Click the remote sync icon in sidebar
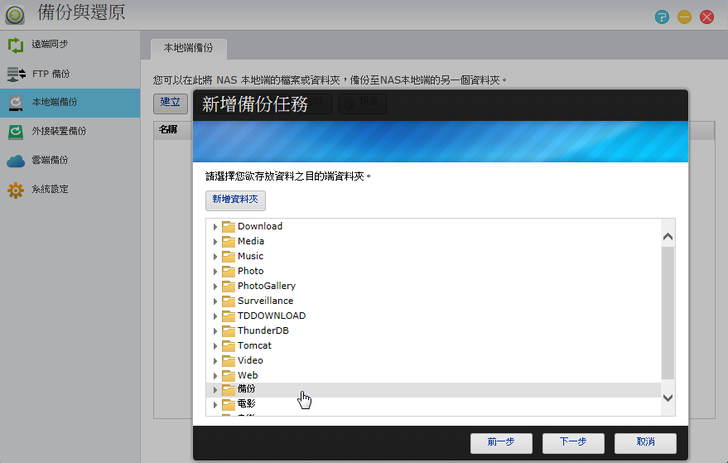Viewport: 728px width, 463px height. (15, 45)
